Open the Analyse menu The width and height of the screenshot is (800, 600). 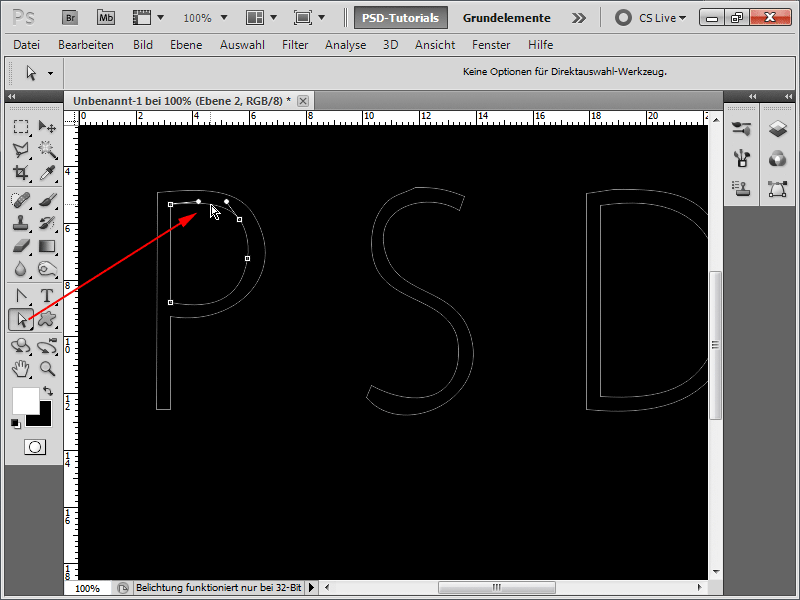[x=345, y=45]
